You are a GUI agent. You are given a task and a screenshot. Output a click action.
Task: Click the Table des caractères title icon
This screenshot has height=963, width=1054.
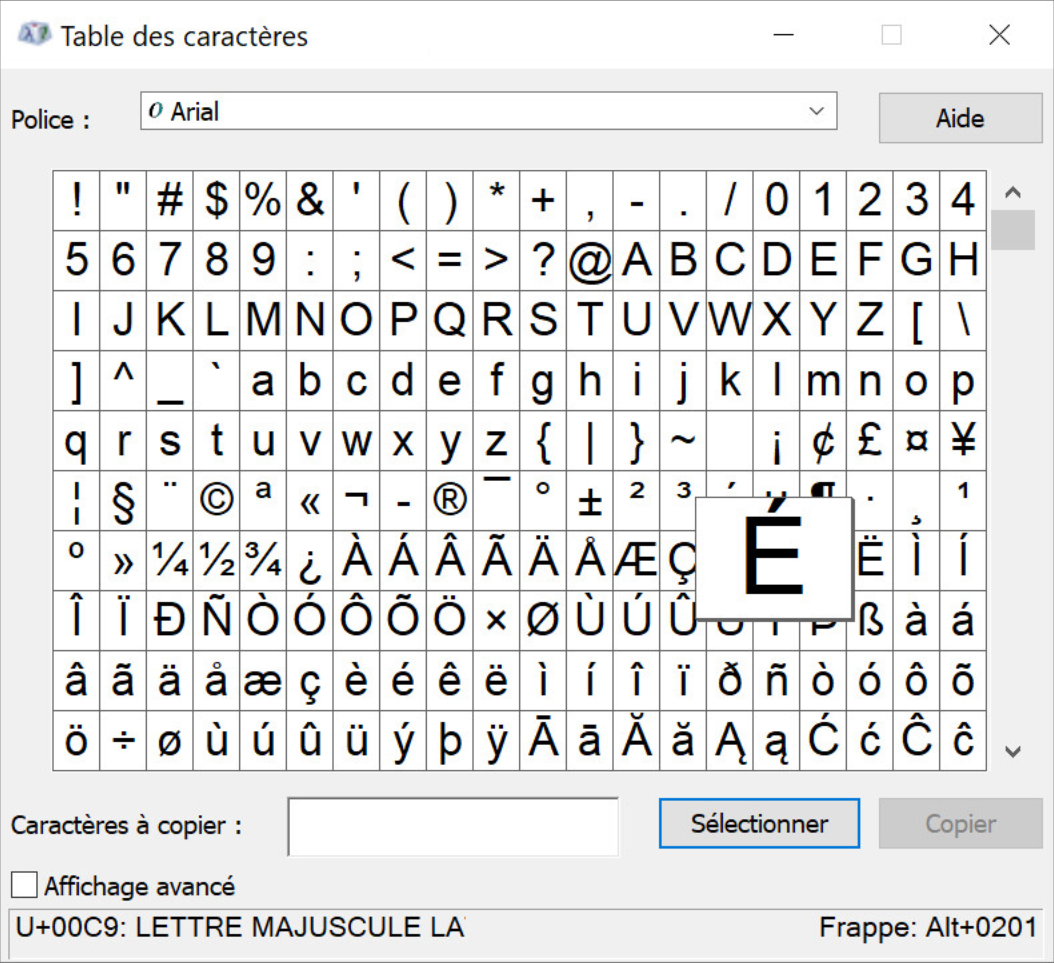pos(34,34)
